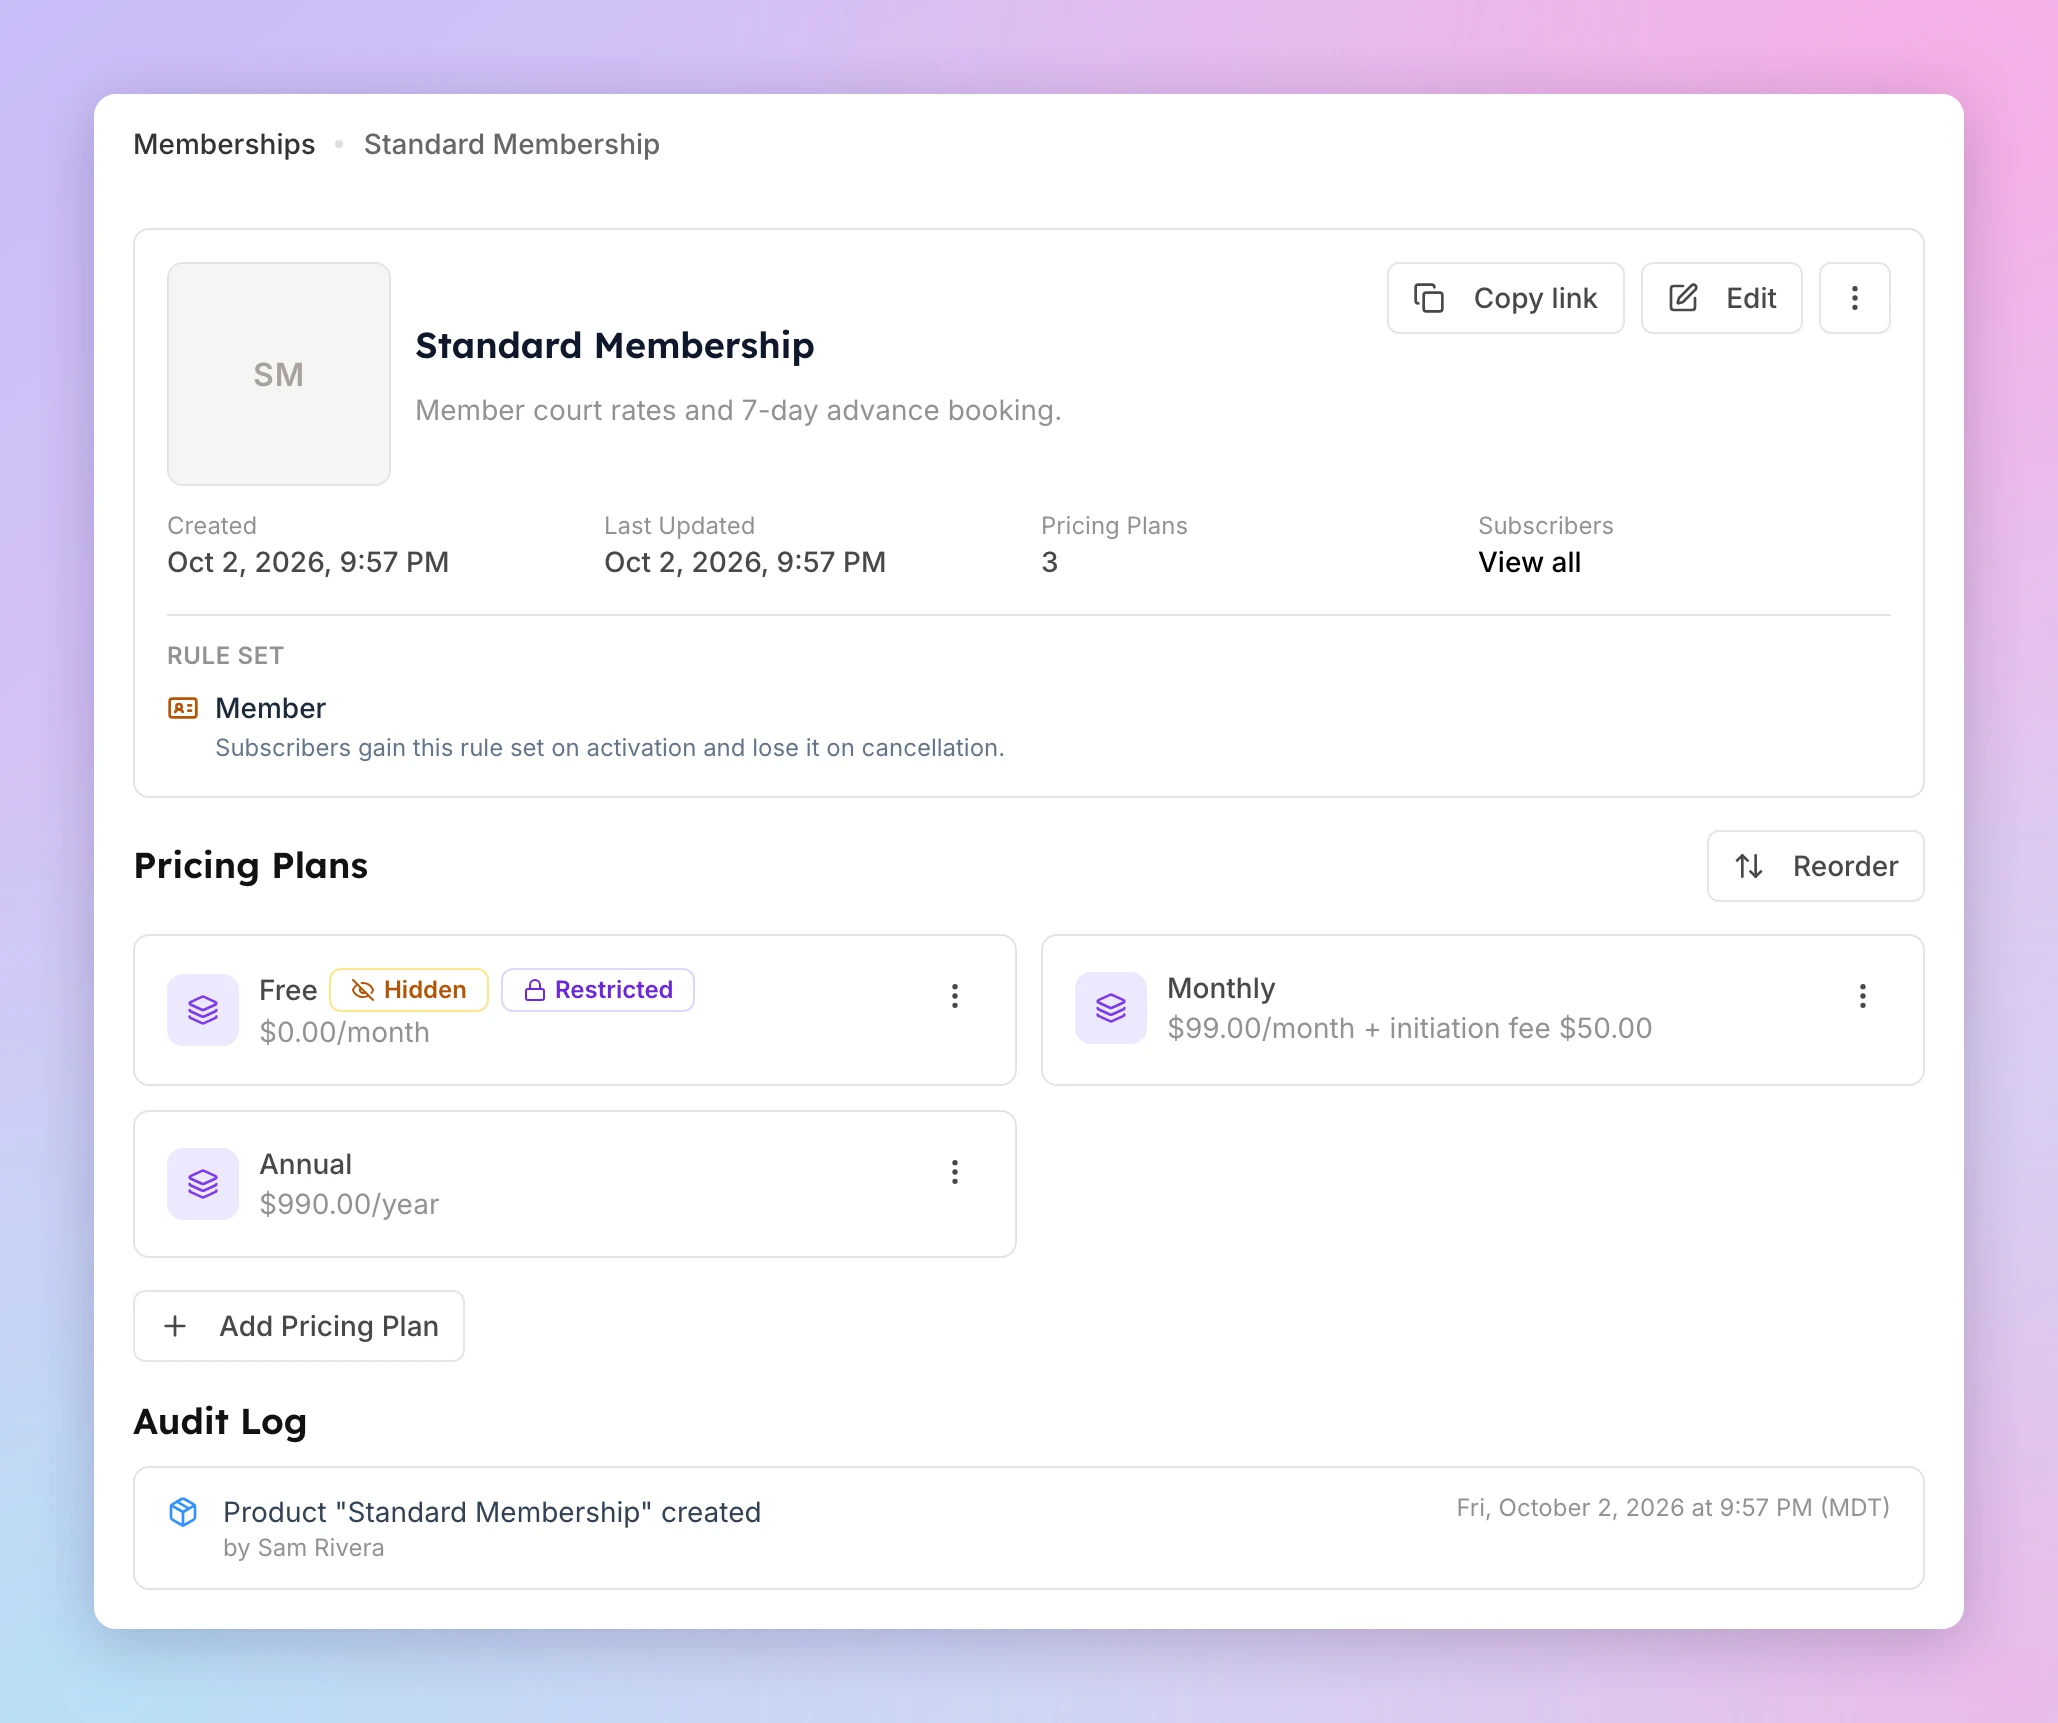This screenshot has width=2058, height=1723.
Task: Click the 'by Sam Rivera' text
Action: point(303,1548)
